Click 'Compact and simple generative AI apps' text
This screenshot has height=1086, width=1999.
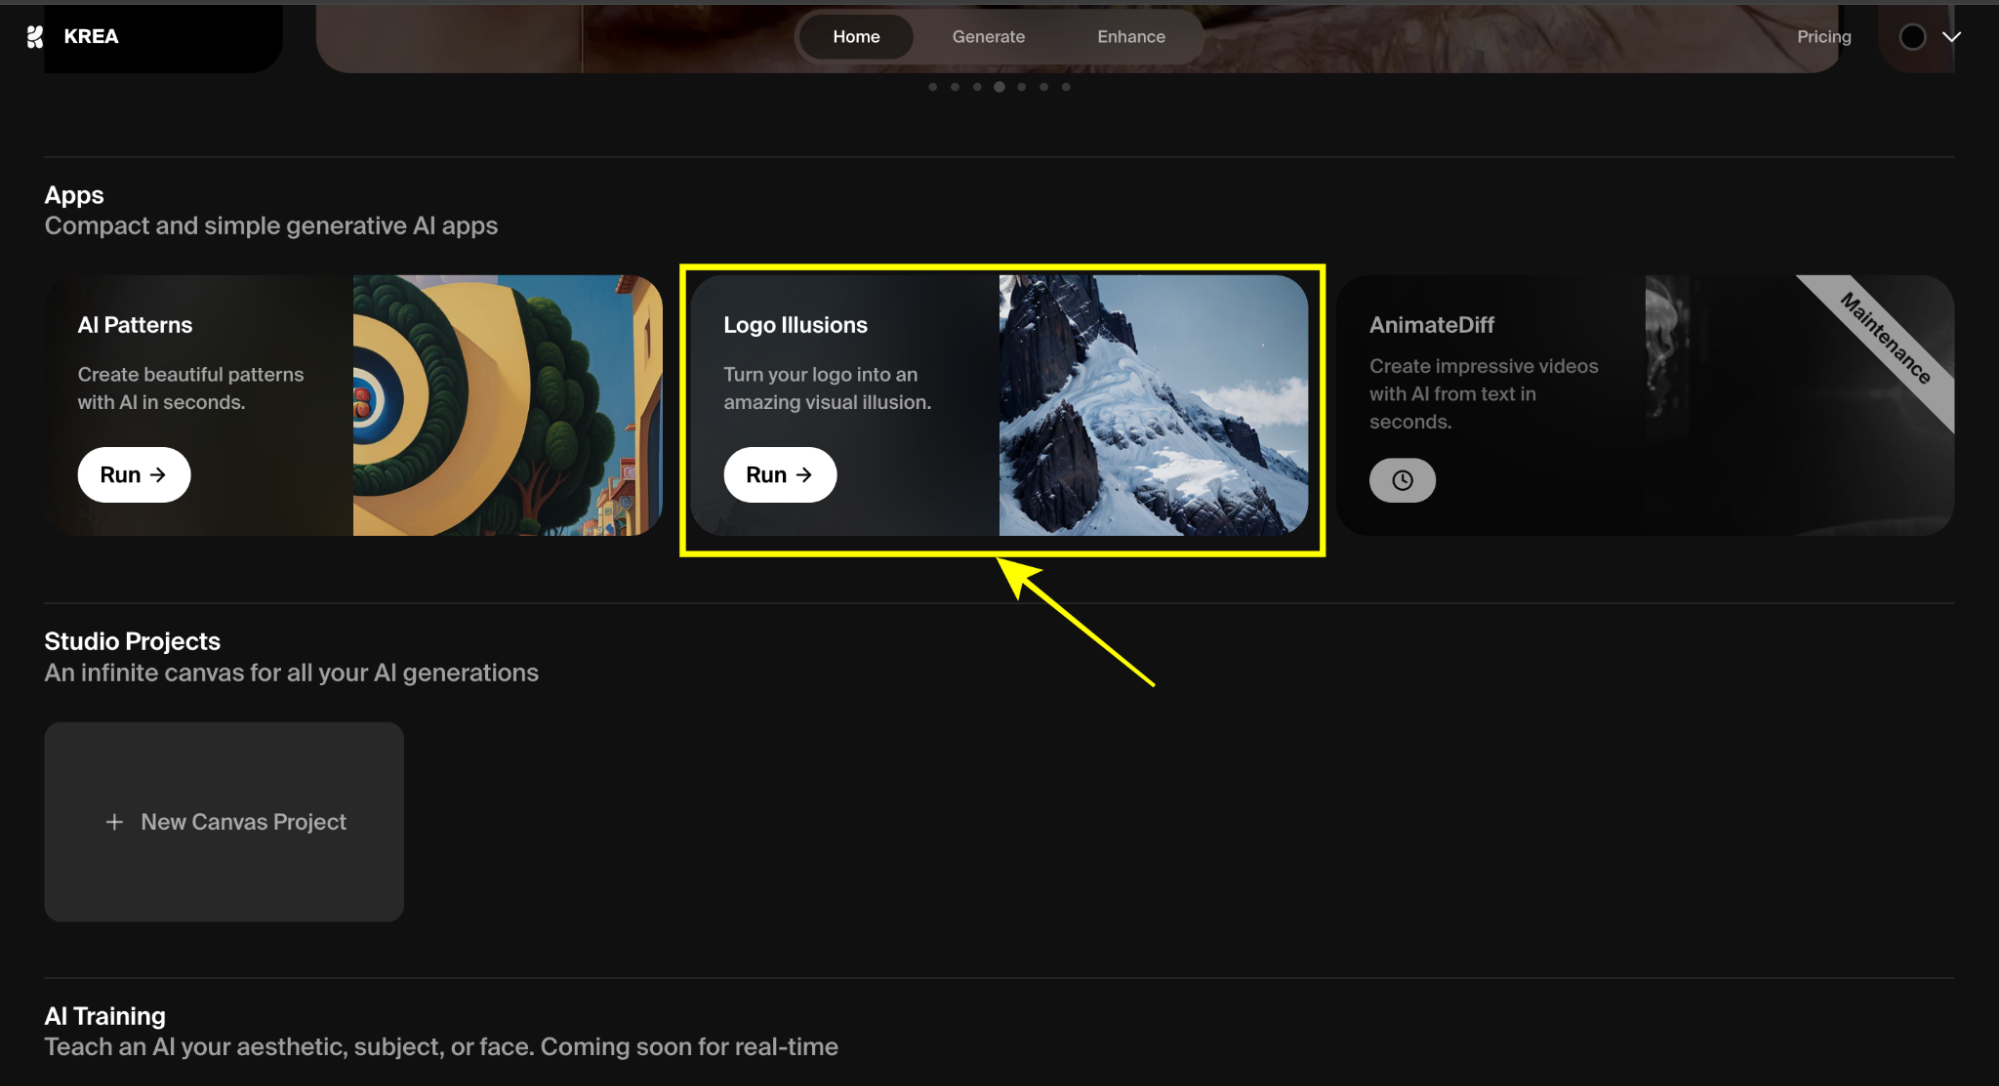(x=271, y=226)
